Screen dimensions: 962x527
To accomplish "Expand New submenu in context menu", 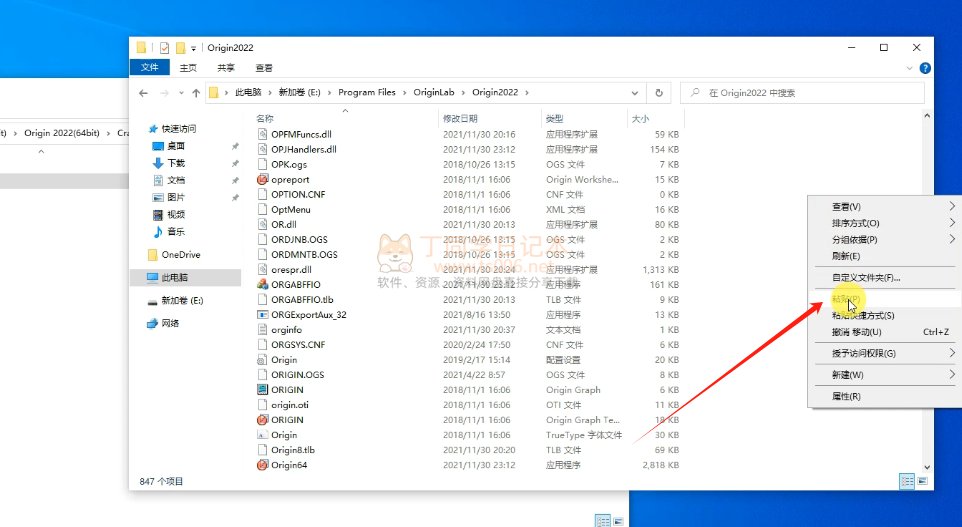I will pos(885,375).
